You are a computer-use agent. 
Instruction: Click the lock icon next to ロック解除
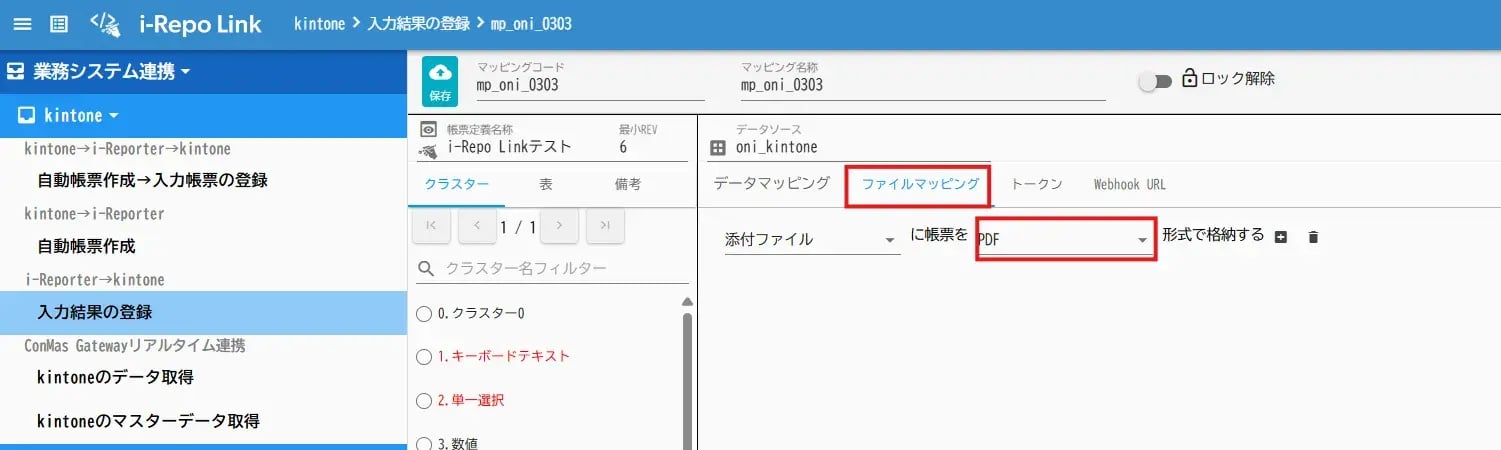[x=1190, y=78]
